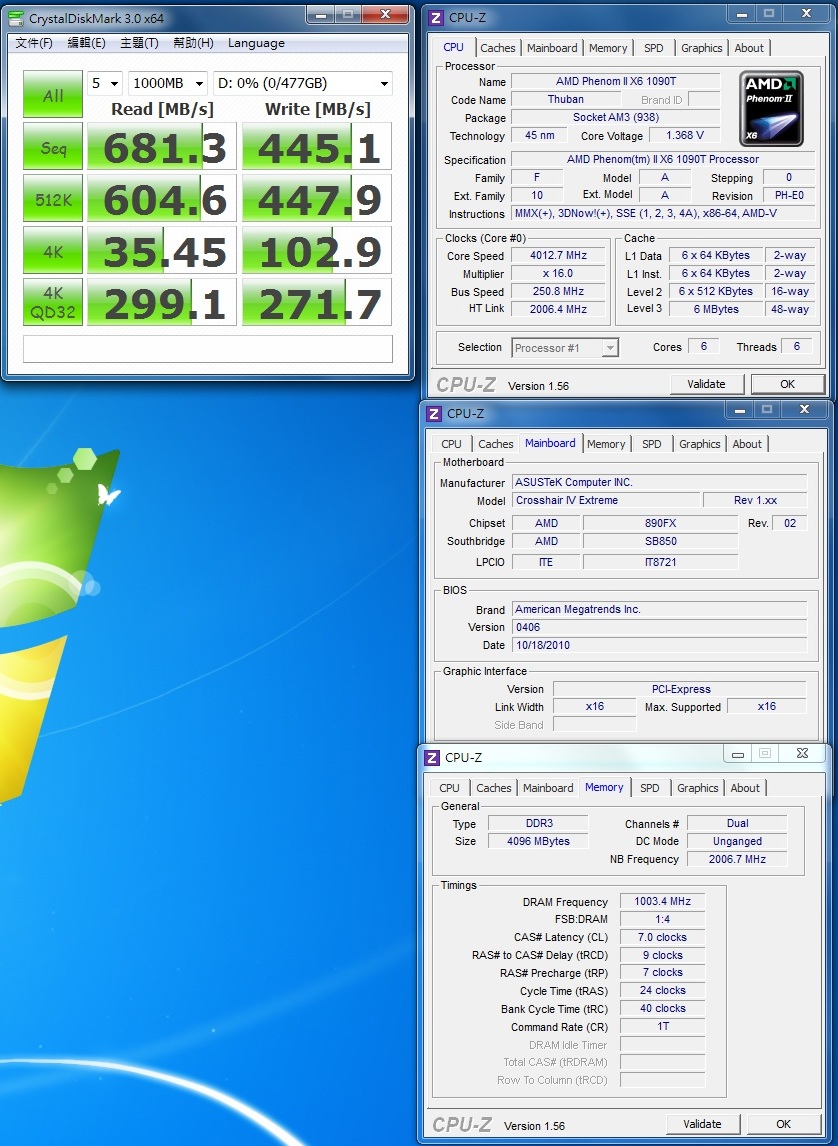Click the empty status text field in CrystalDiskMark
The width and height of the screenshot is (838, 1146).
click(x=207, y=348)
